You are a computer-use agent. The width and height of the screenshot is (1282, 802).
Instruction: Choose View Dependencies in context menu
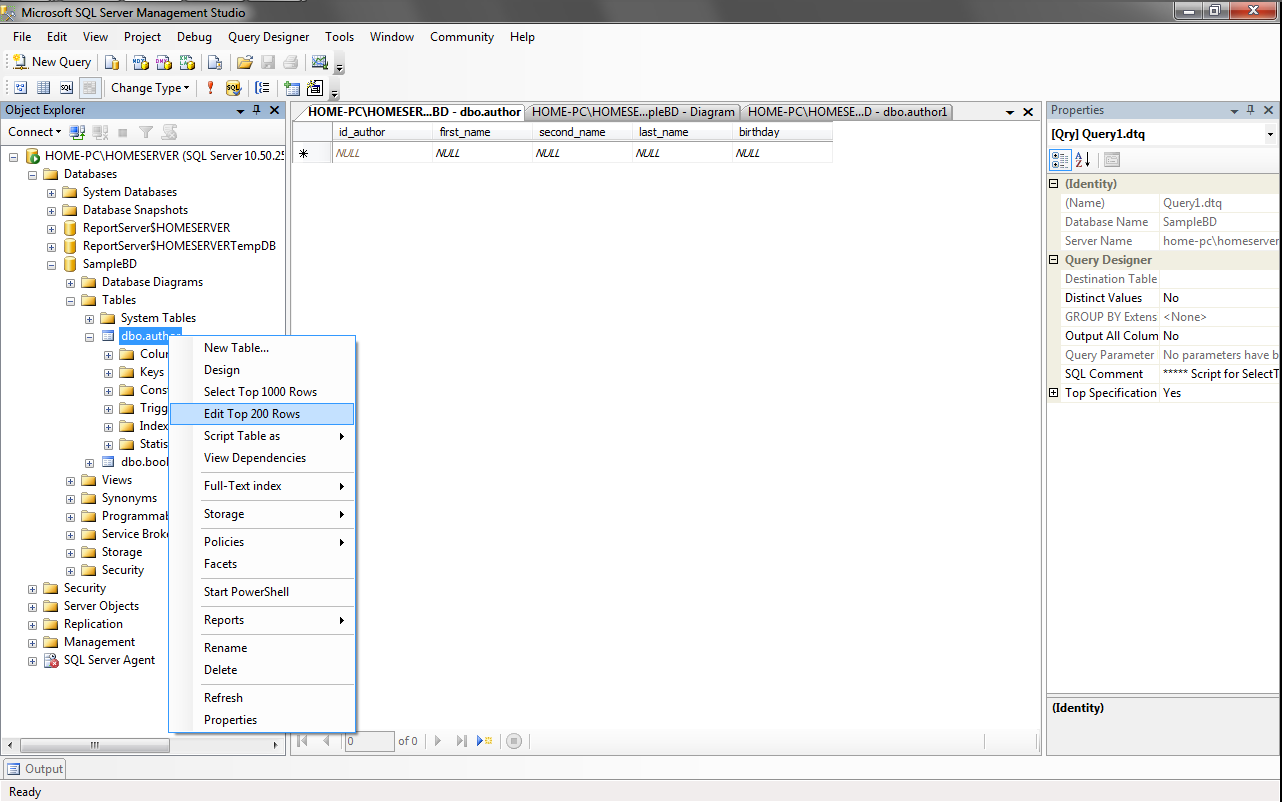[x=262, y=458]
